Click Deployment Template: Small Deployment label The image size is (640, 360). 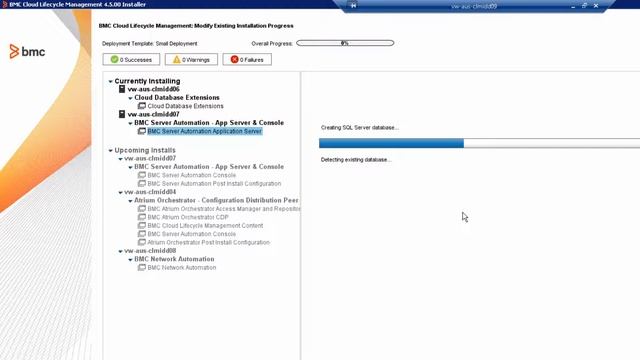click(x=149, y=44)
